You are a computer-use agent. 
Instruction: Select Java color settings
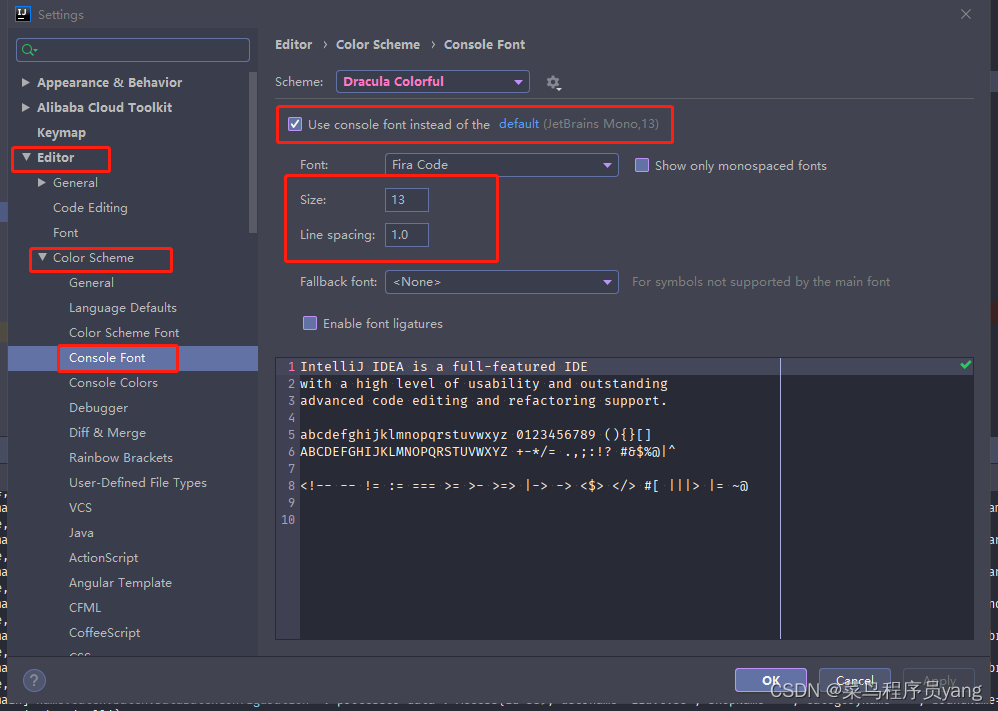point(81,533)
